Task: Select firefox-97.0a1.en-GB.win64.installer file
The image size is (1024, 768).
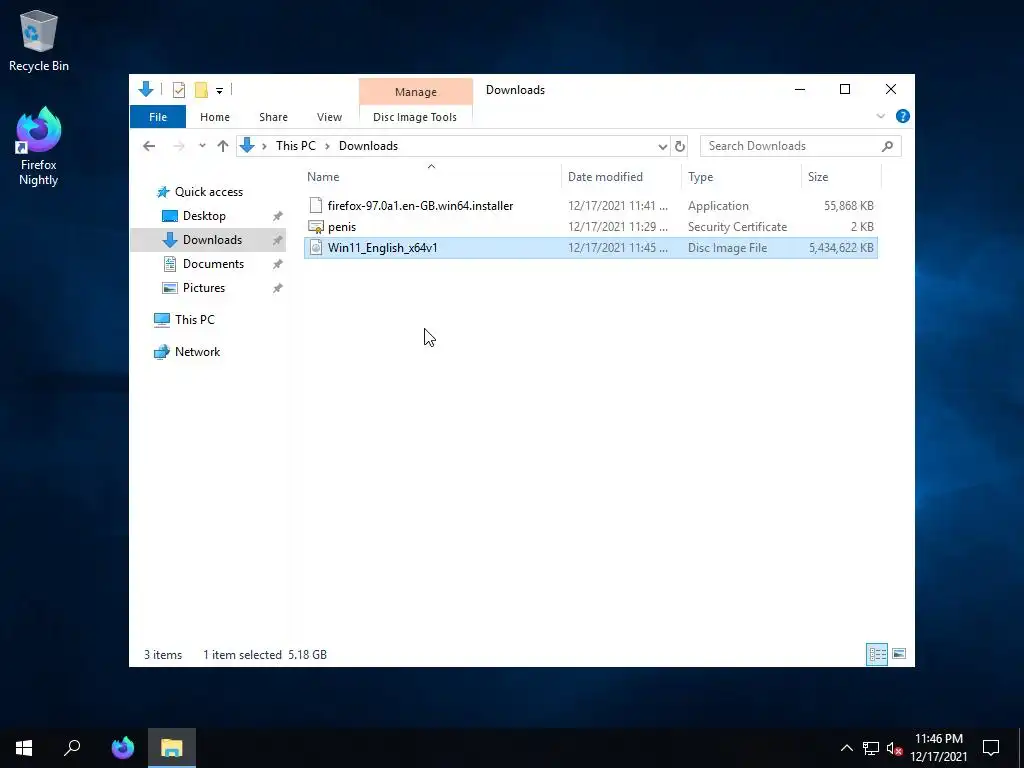Action: 420,206
